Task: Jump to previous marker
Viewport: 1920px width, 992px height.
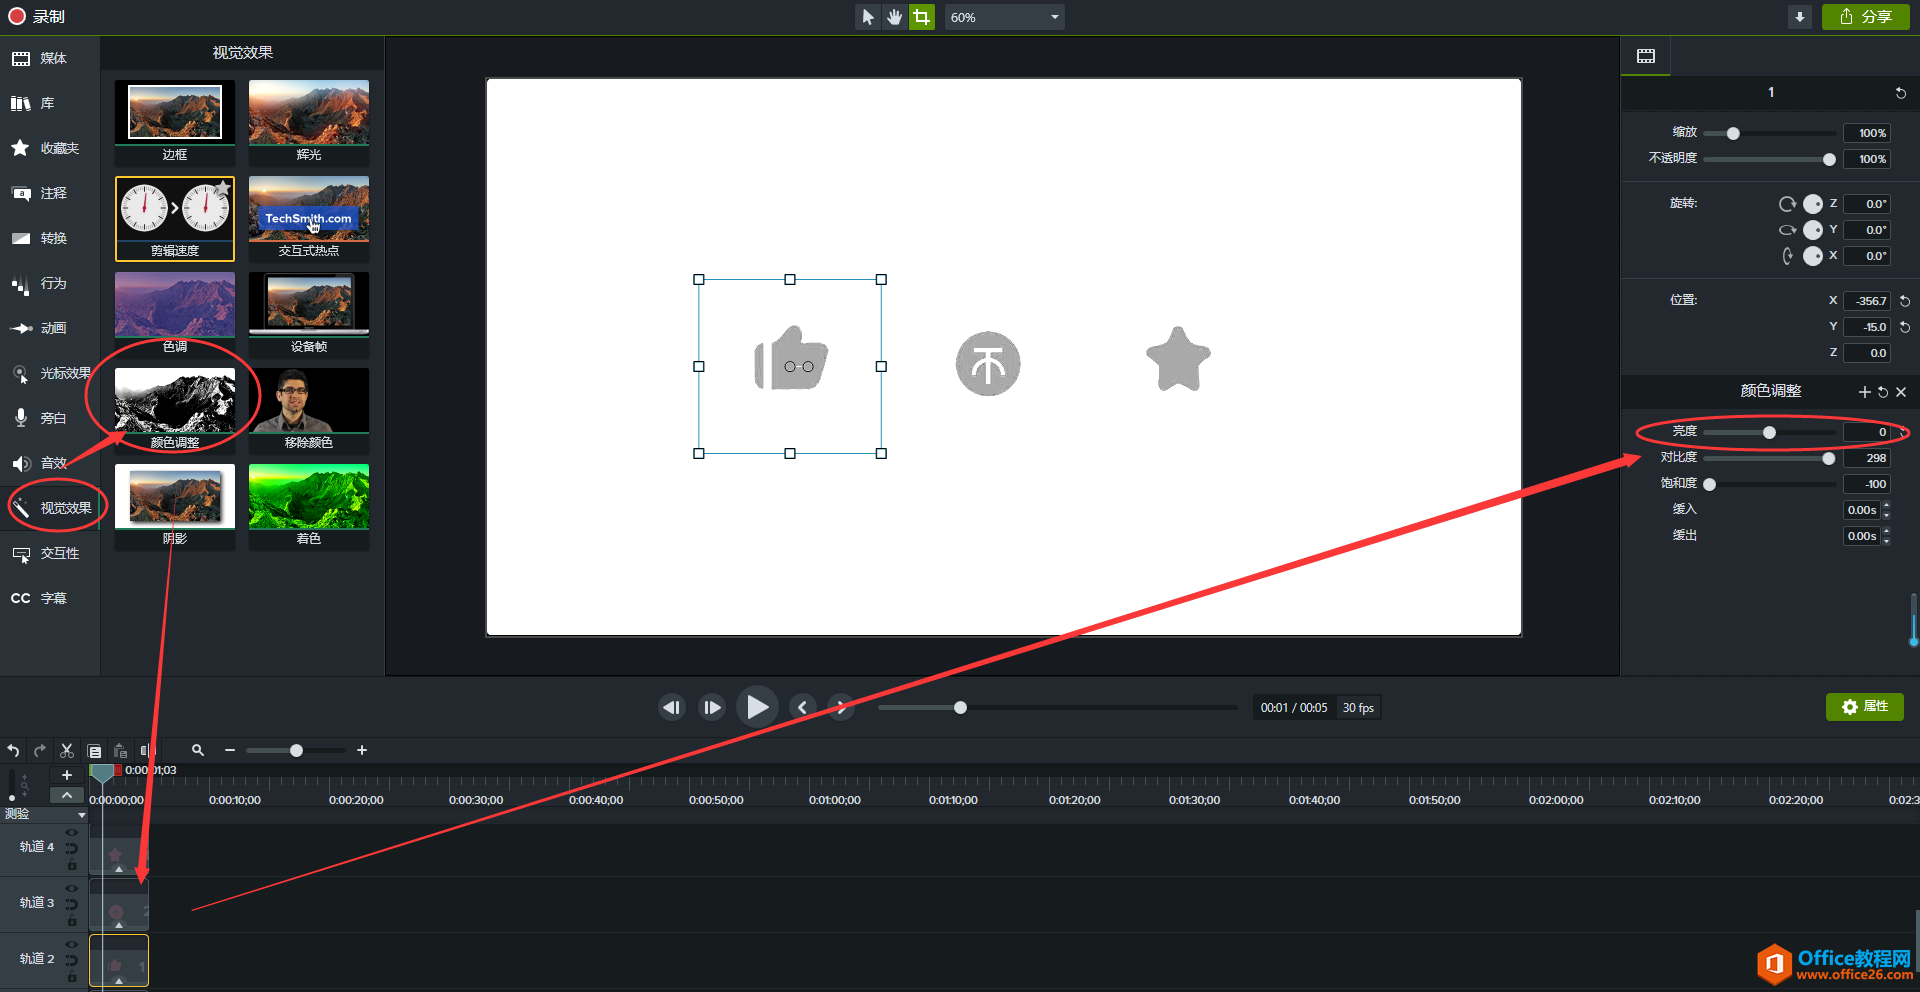Action: coord(802,708)
